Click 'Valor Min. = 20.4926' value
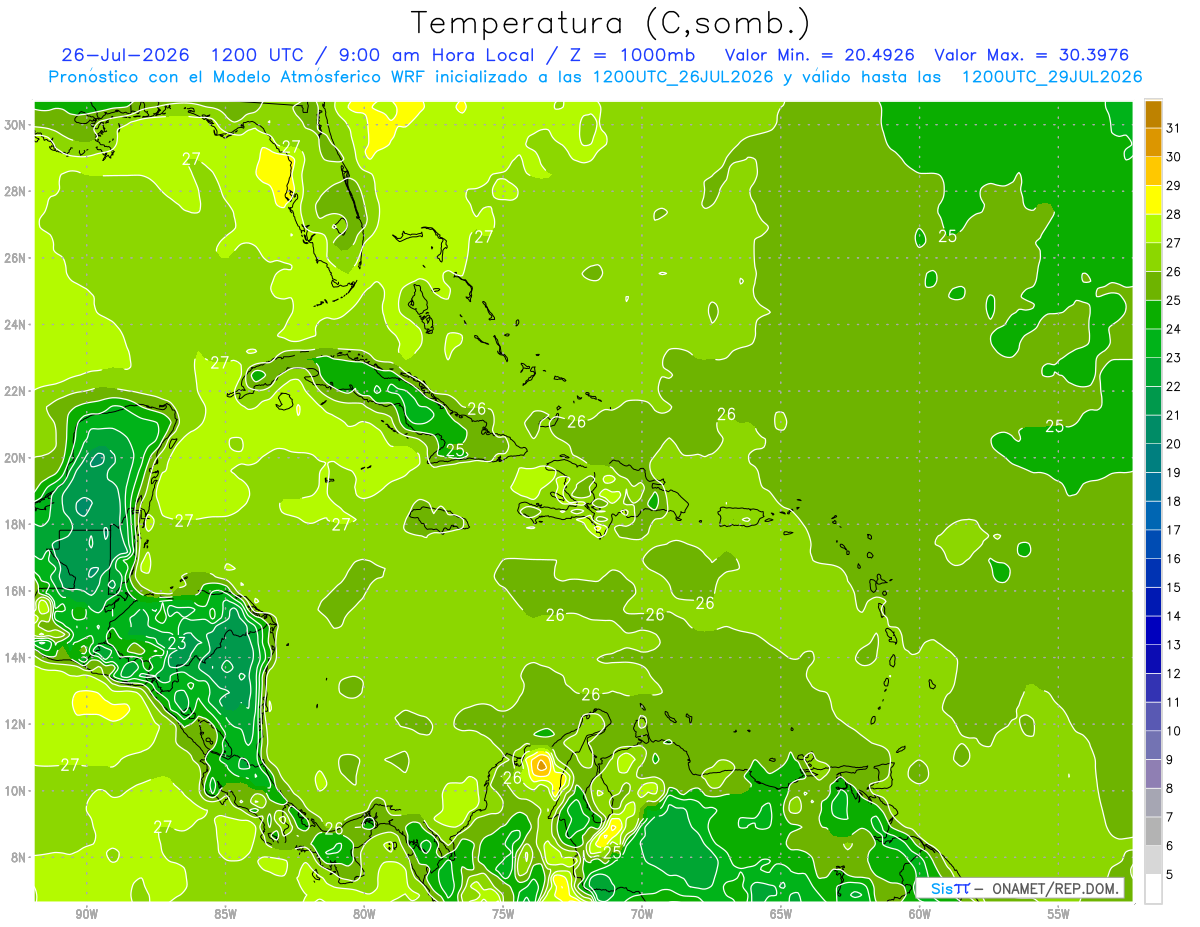 click(820, 55)
